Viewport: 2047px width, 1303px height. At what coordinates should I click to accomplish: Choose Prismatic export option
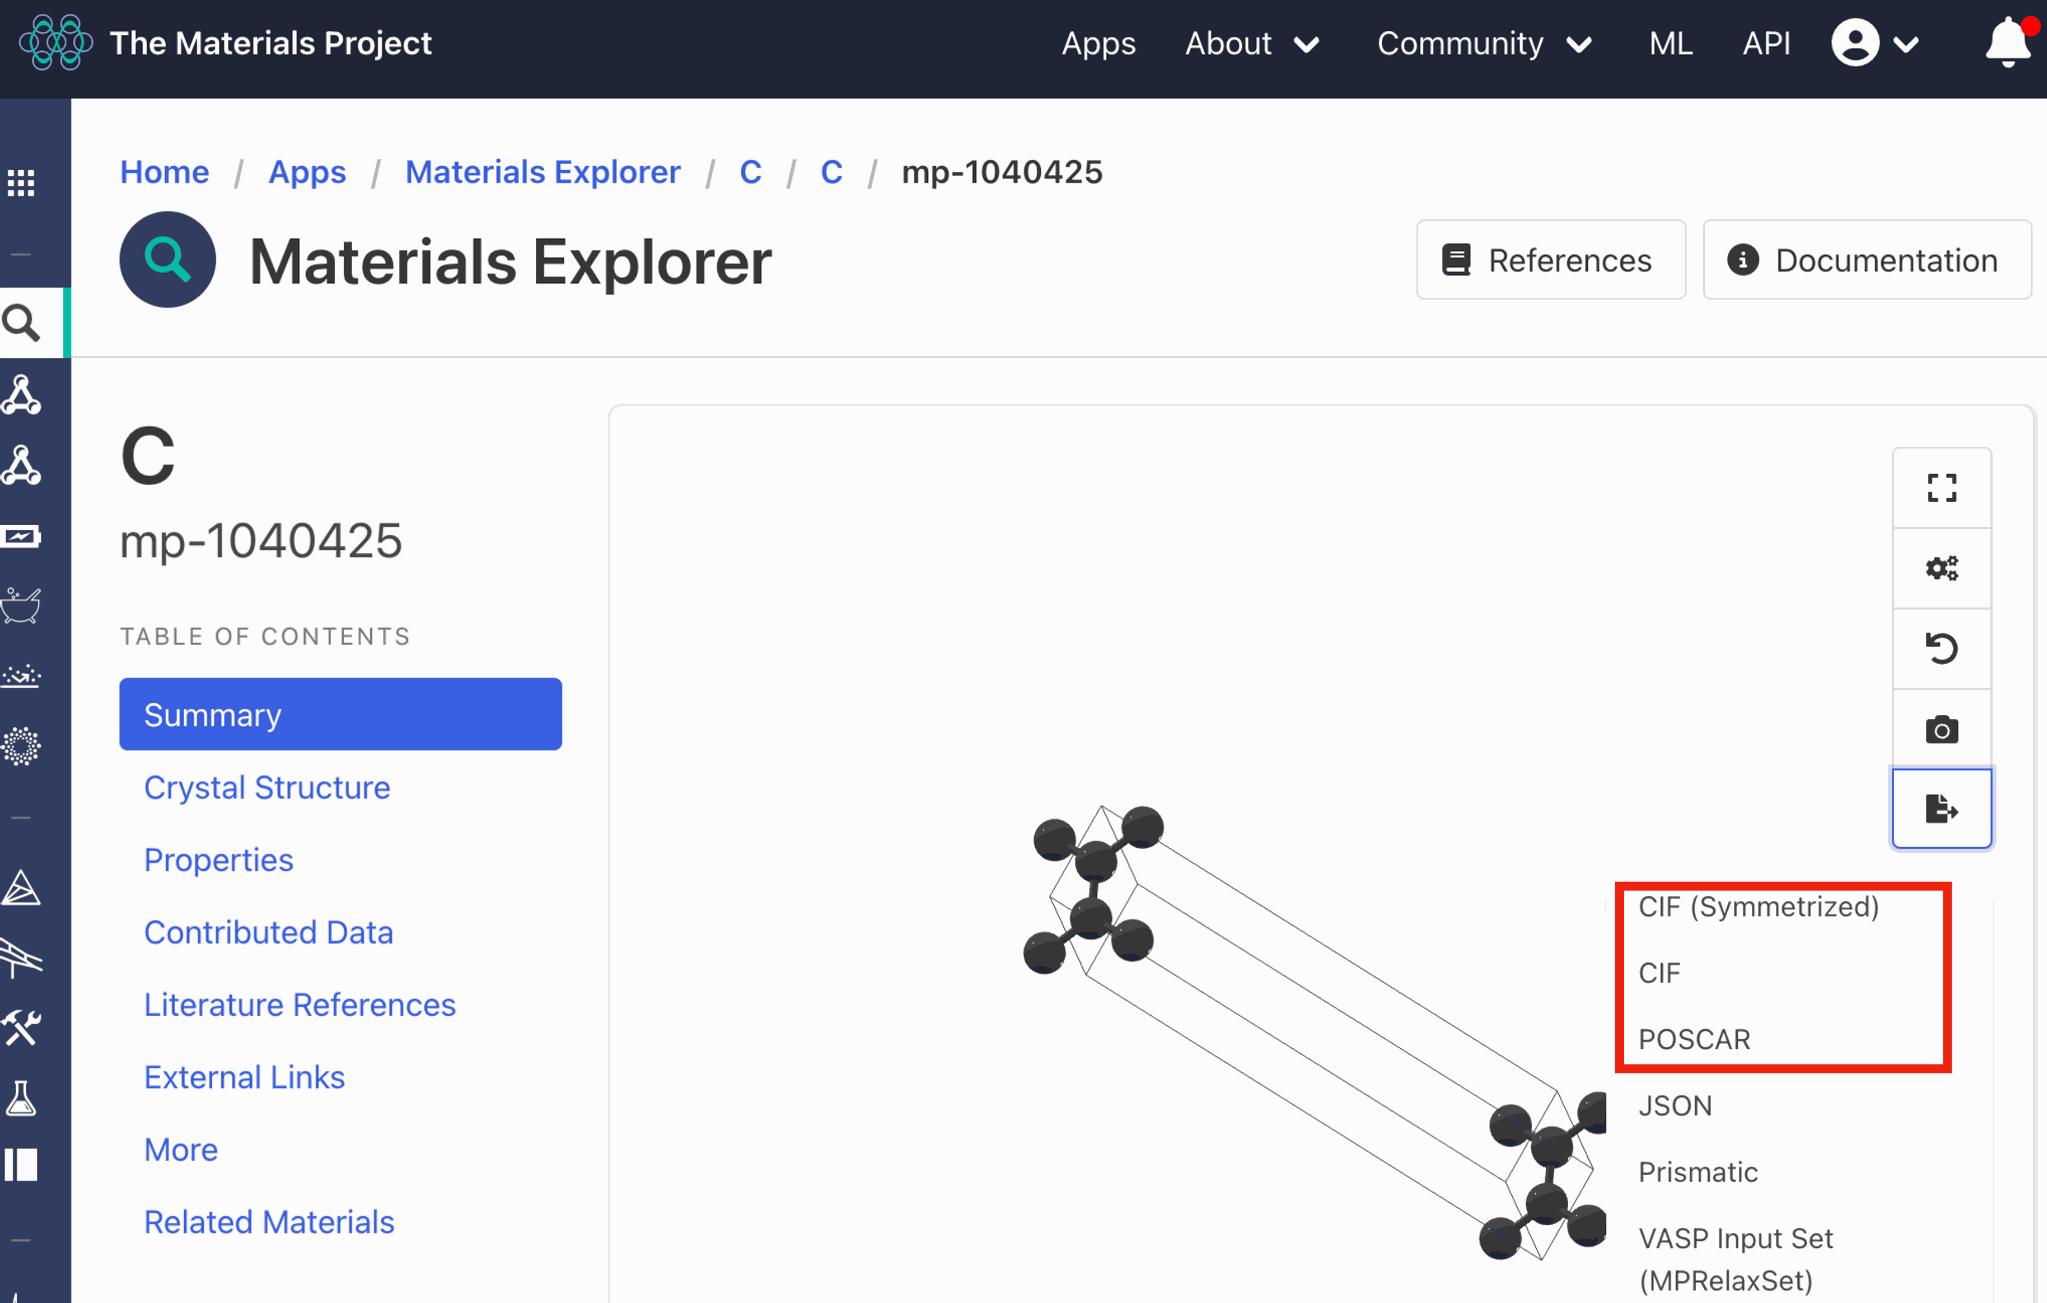pyautogui.click(x=1698, y=1172)
